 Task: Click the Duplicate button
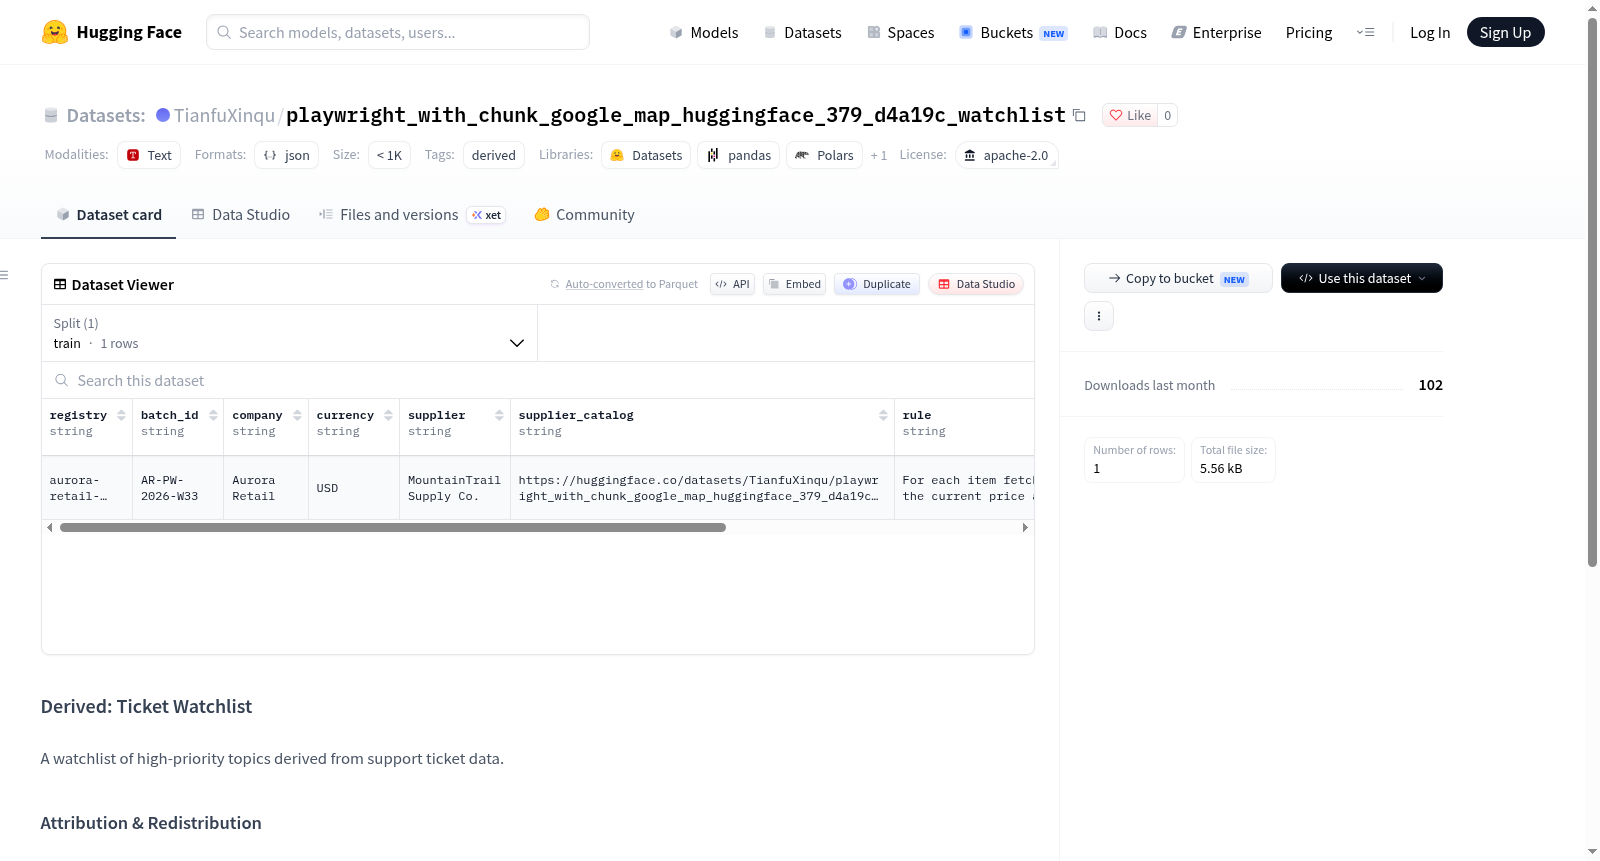coord(877,284)
